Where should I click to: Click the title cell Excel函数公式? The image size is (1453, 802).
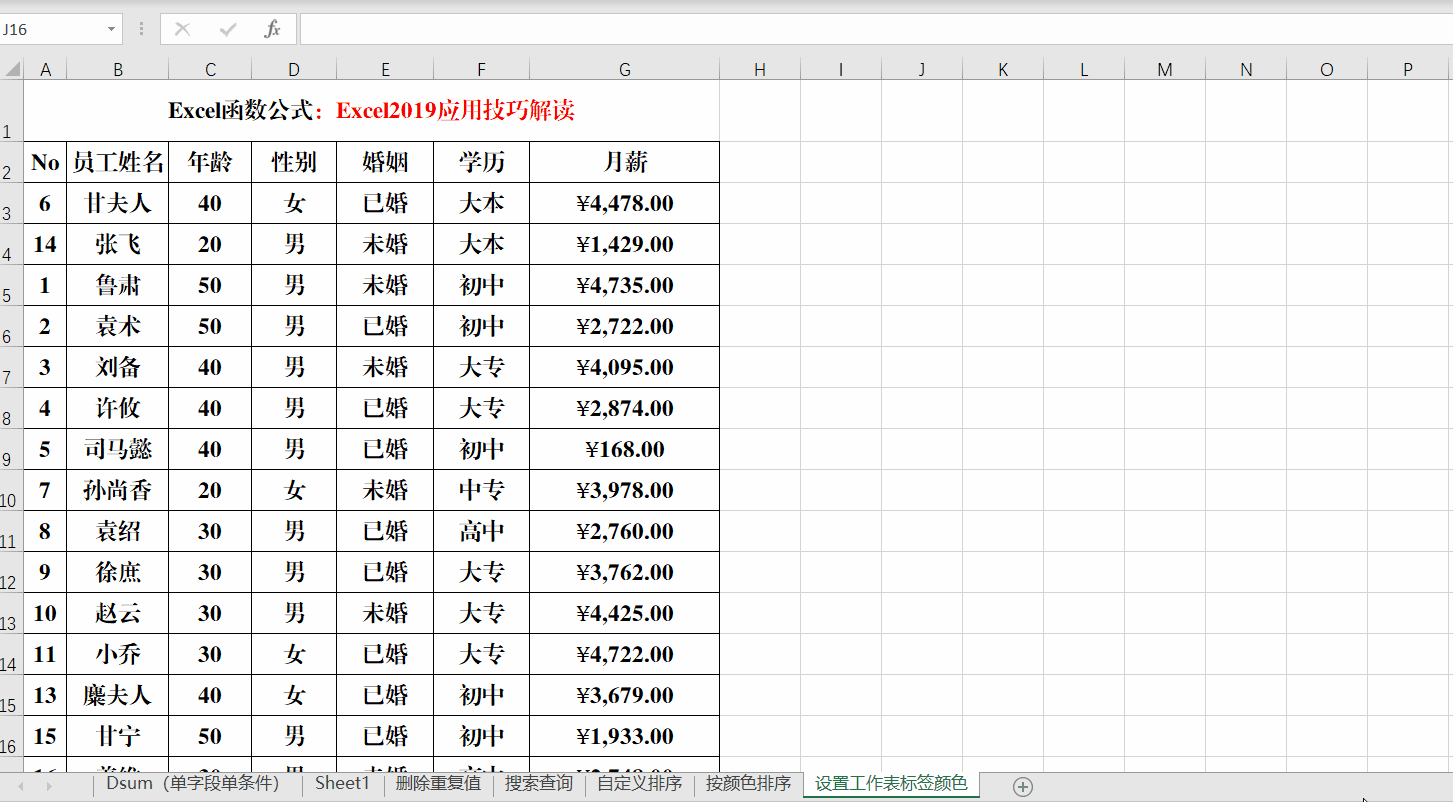371,111
